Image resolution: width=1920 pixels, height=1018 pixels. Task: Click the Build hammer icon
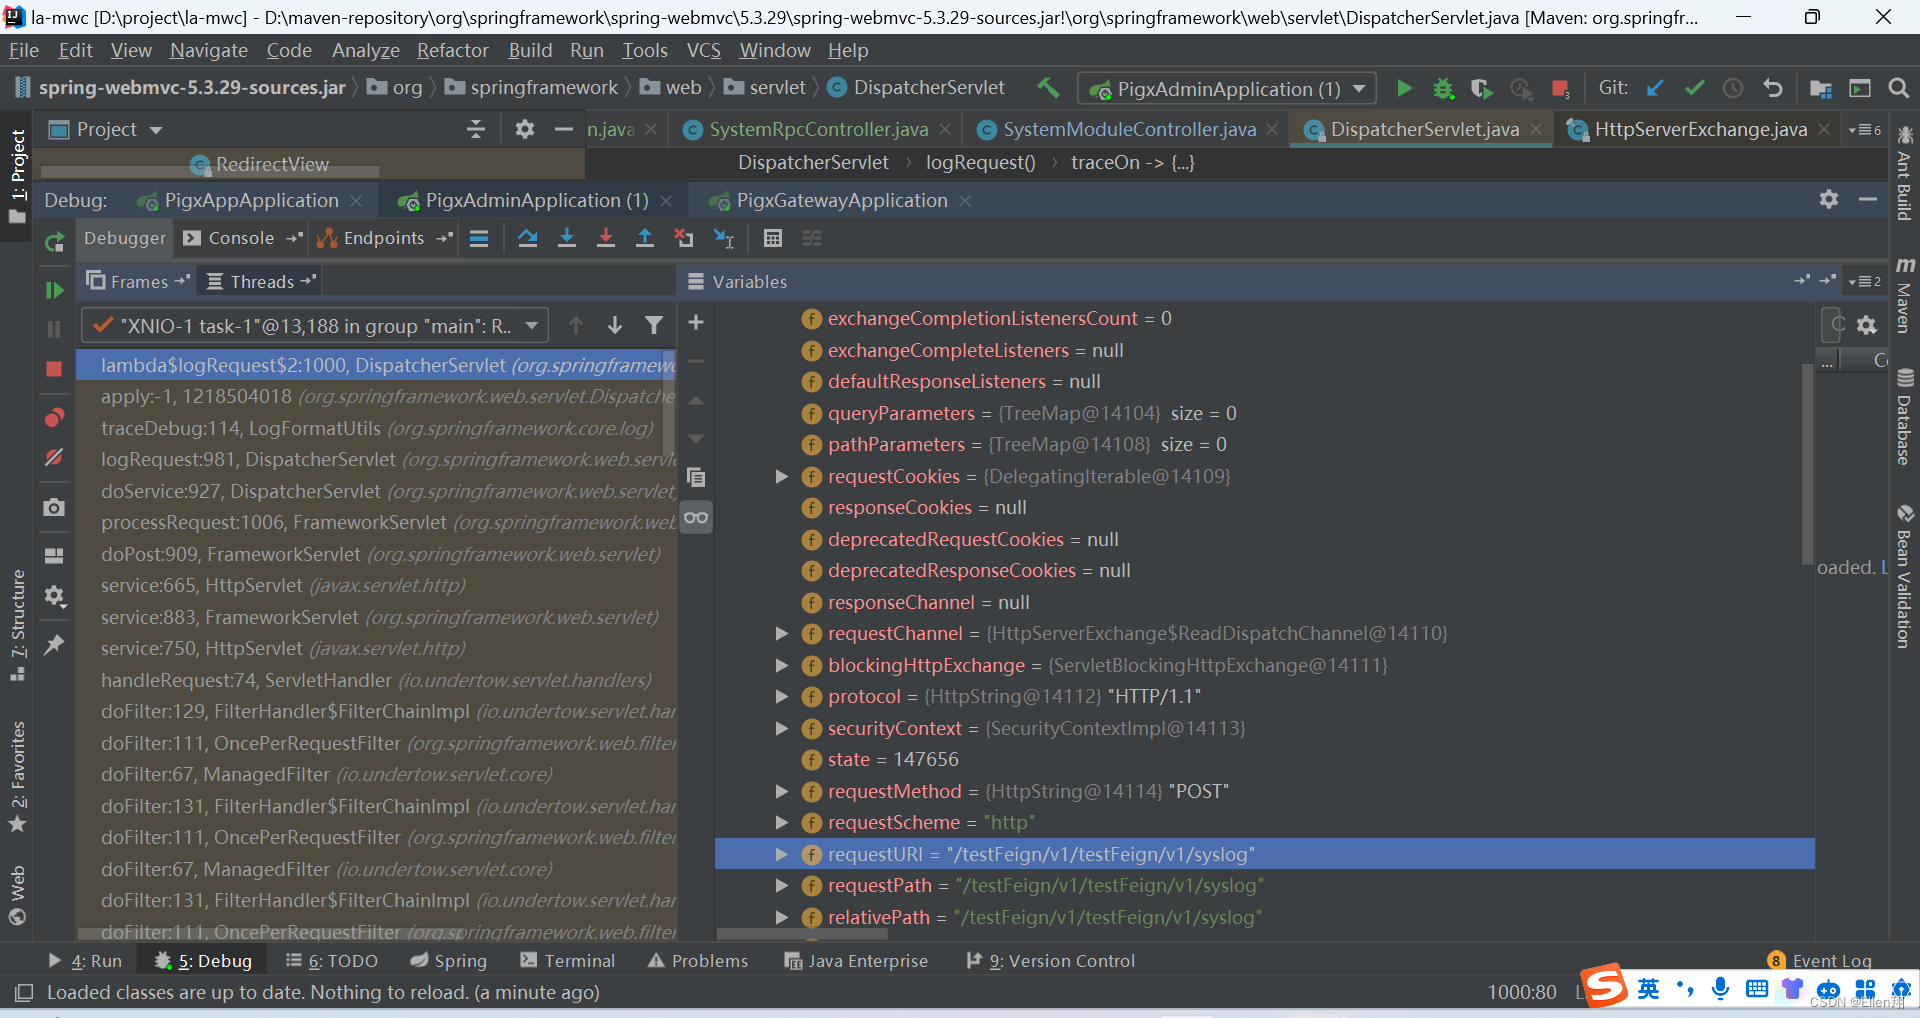tap(1048, 88)
